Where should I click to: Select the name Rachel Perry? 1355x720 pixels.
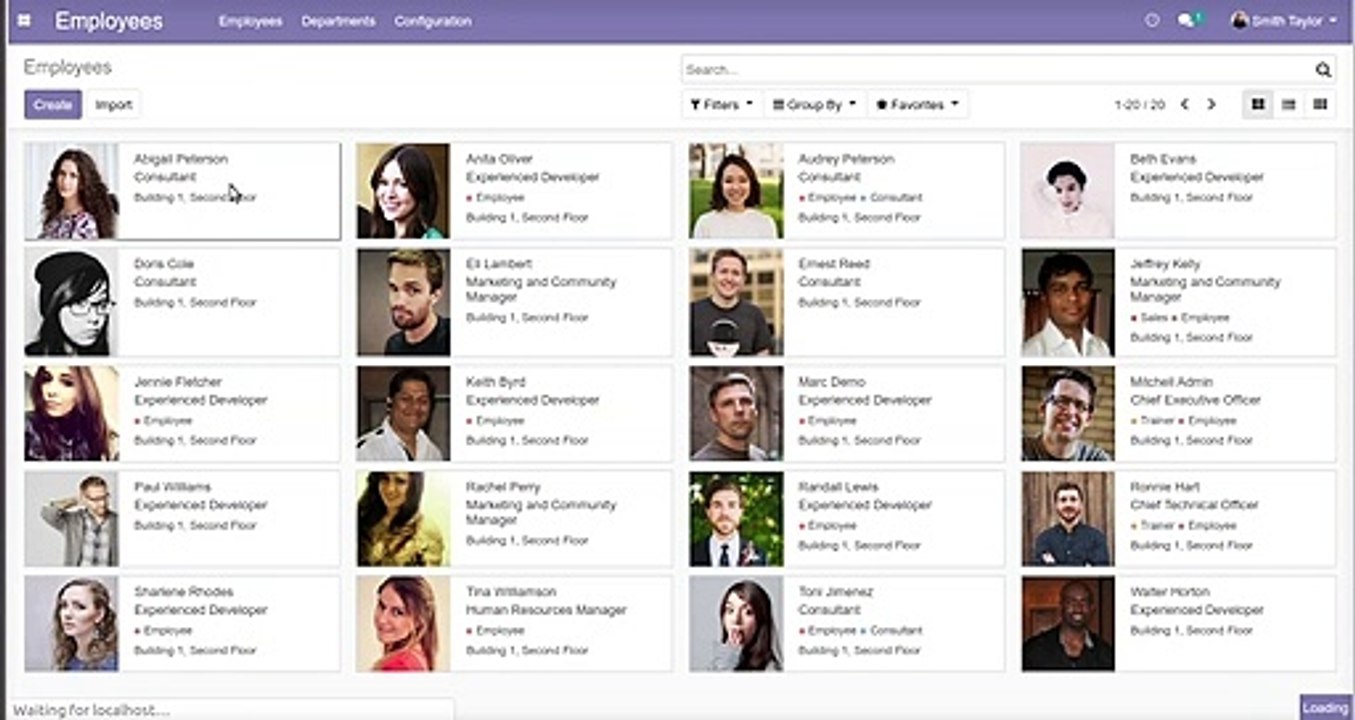pyautogui.click(x=503, y=487)
